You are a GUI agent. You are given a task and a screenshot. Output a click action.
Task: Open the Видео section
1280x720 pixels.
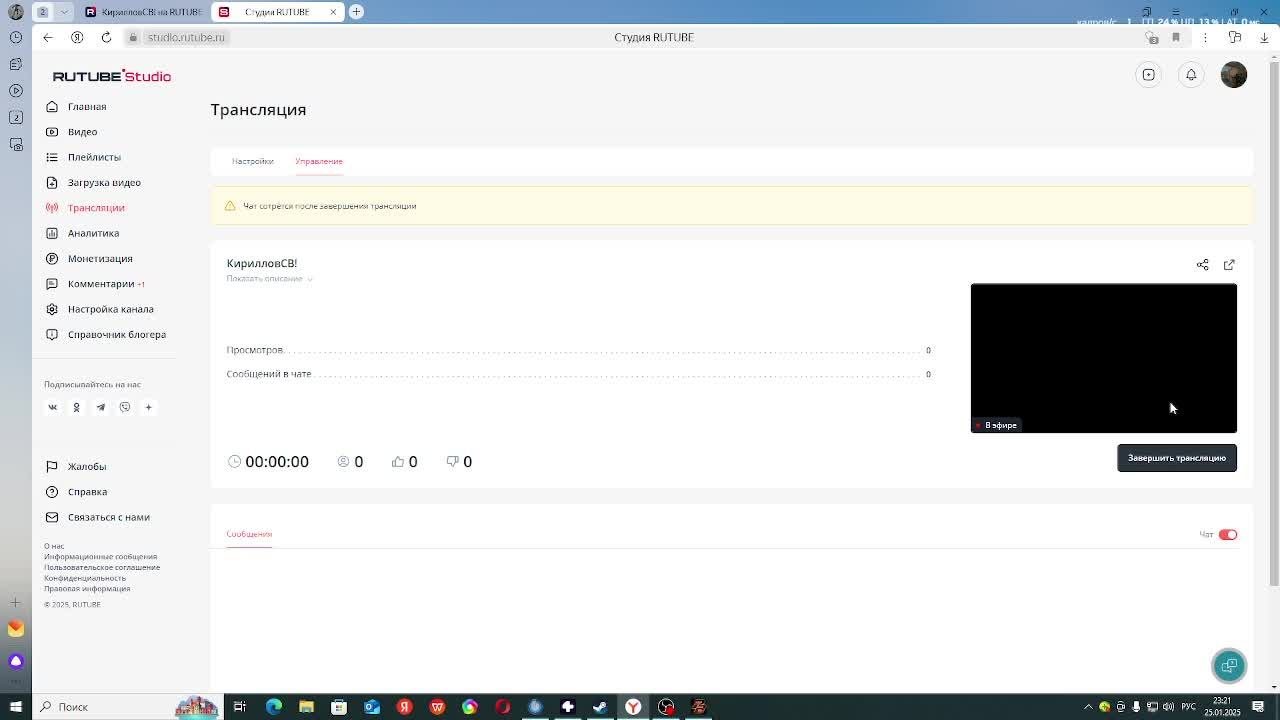tap(82, 132)
